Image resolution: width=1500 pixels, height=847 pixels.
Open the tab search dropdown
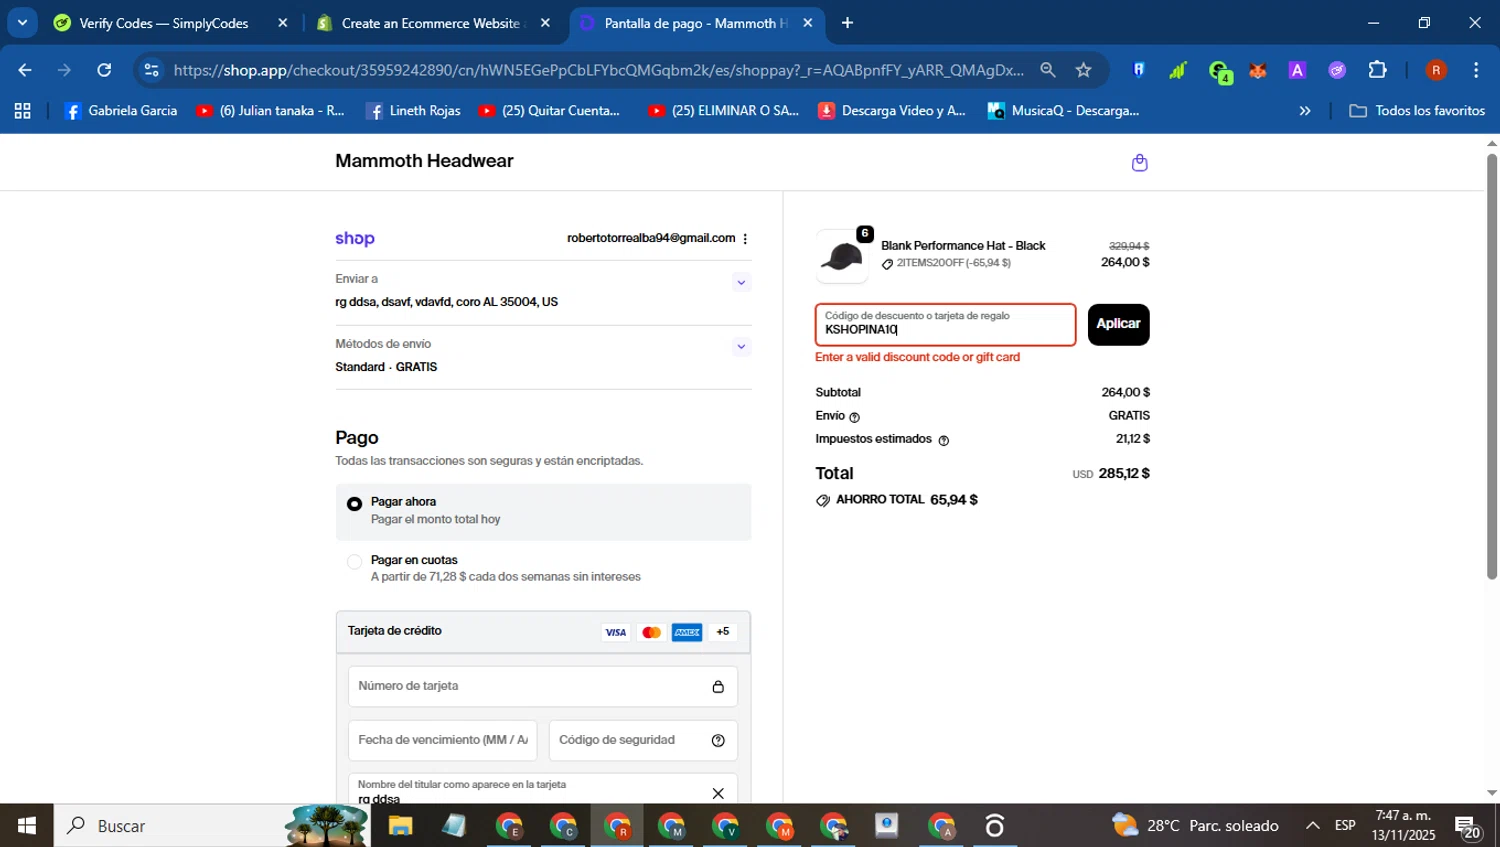[x=22, y=23]
